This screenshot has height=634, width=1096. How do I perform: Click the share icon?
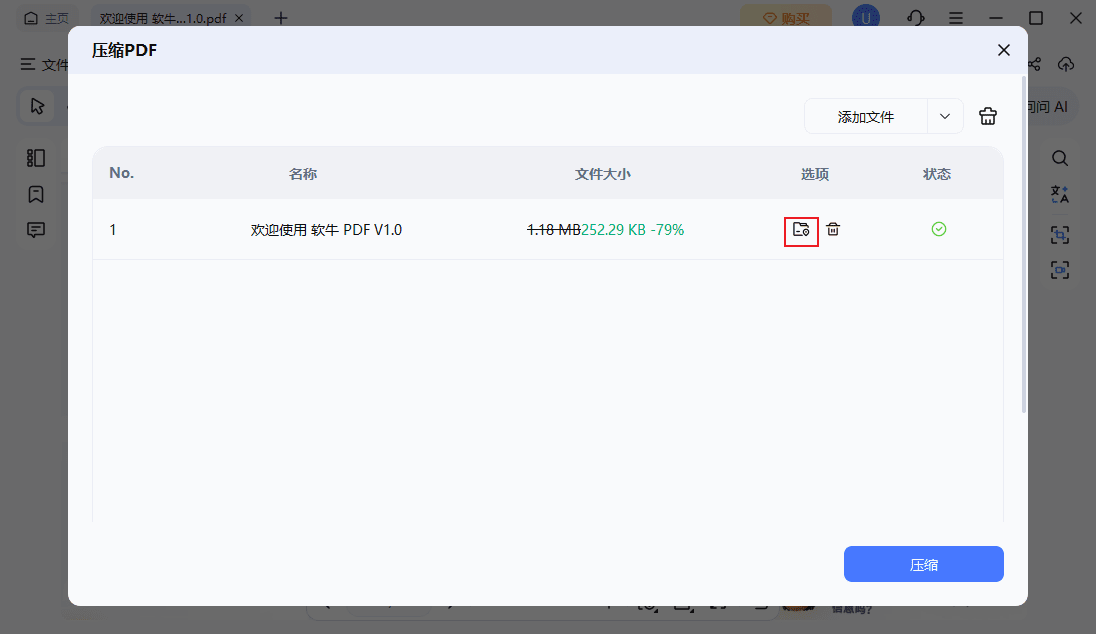tap(1034, 64)
